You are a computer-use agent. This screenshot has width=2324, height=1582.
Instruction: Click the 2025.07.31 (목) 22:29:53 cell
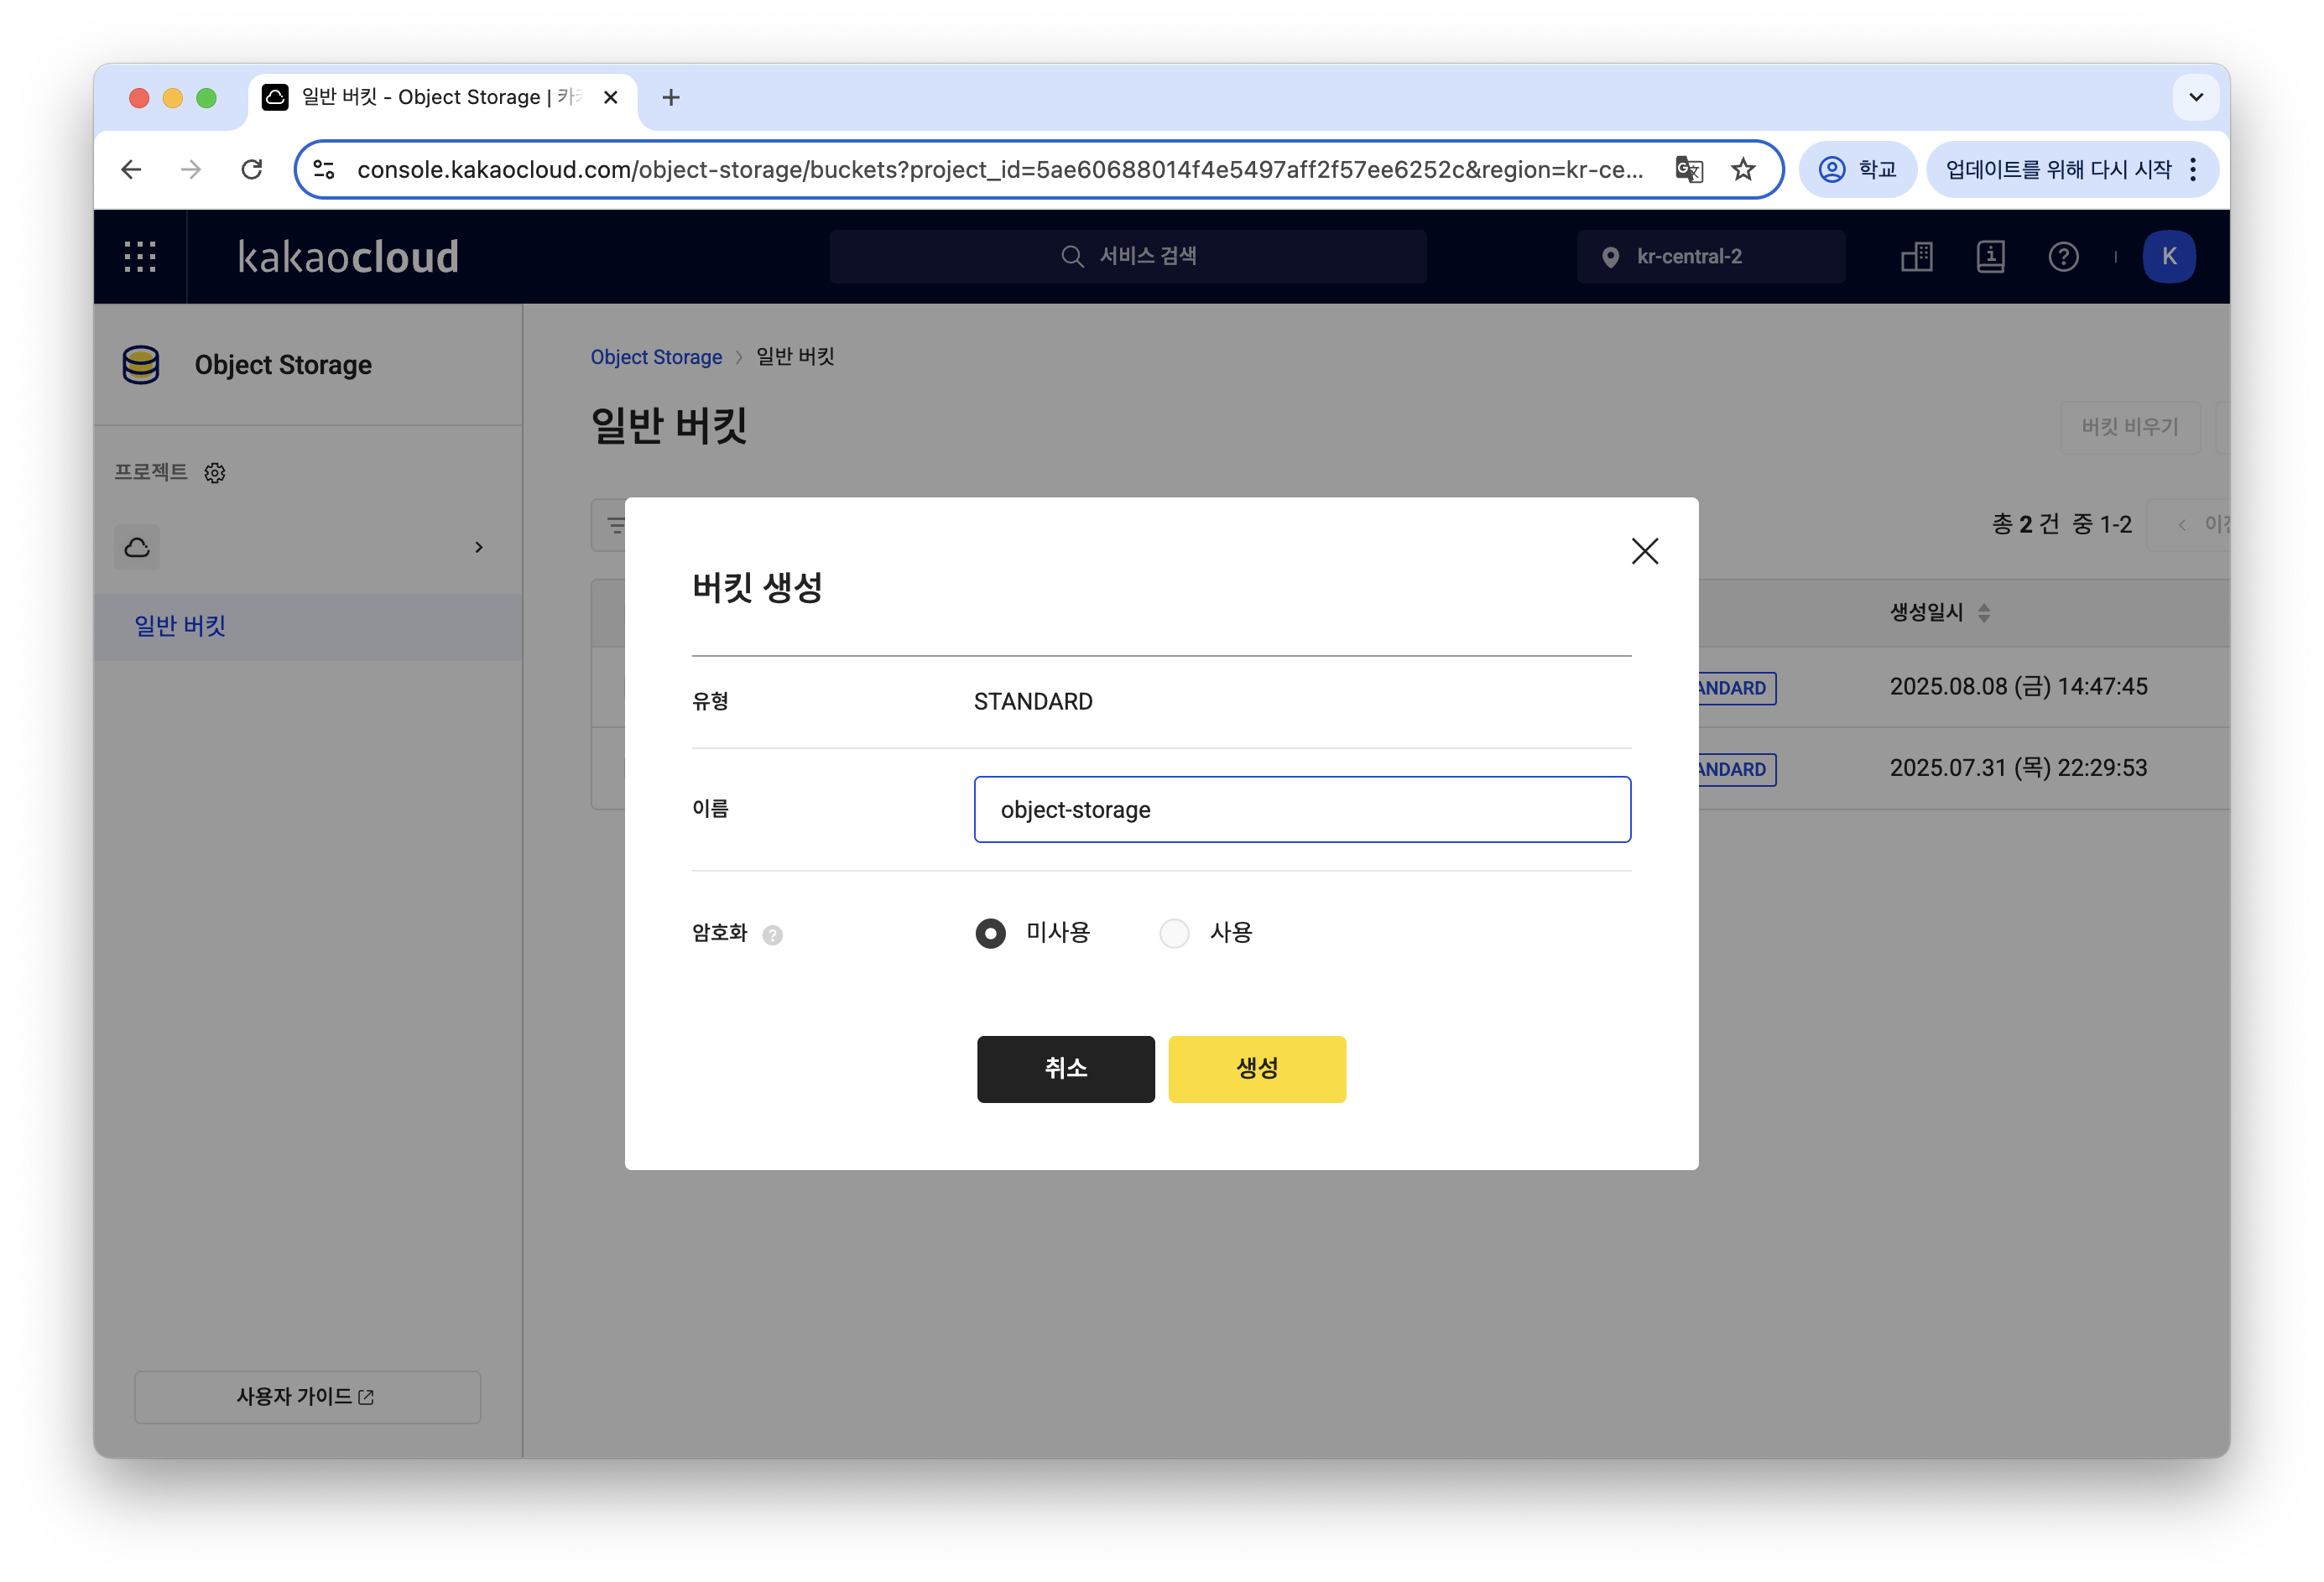2018,768
